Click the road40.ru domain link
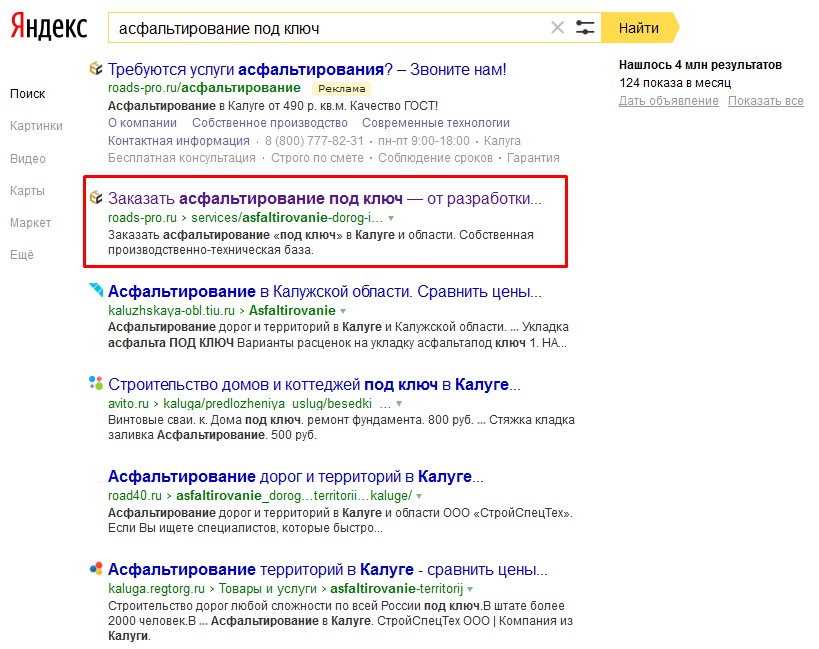The image size is (819, 649). coord(135,495)
